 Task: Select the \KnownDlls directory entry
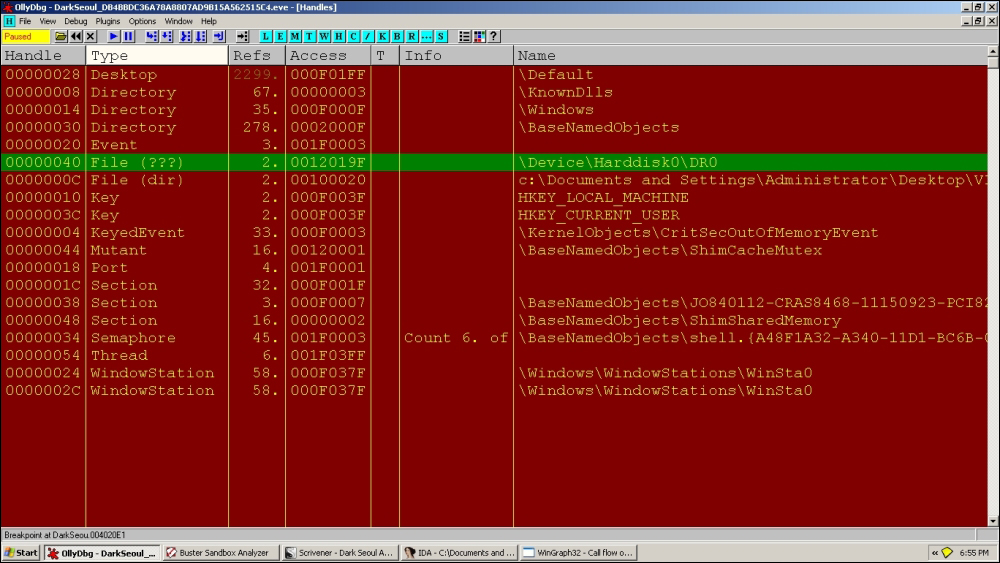click(x=566, y=92)
